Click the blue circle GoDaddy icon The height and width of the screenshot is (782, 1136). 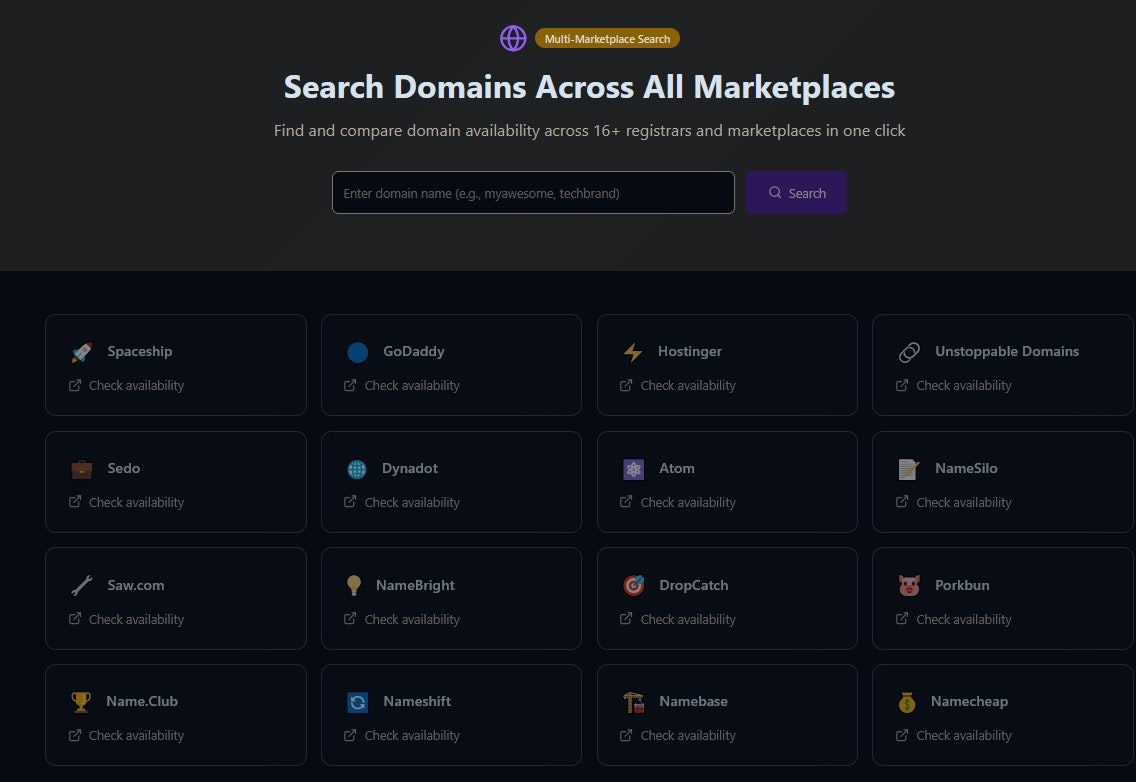click(357, 351)
